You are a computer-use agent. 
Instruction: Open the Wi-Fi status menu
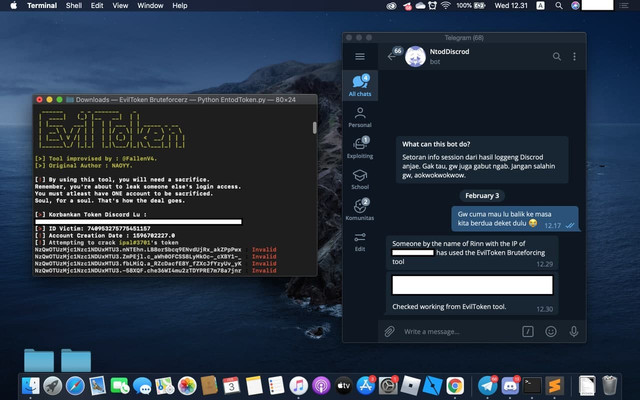(445, 5)
